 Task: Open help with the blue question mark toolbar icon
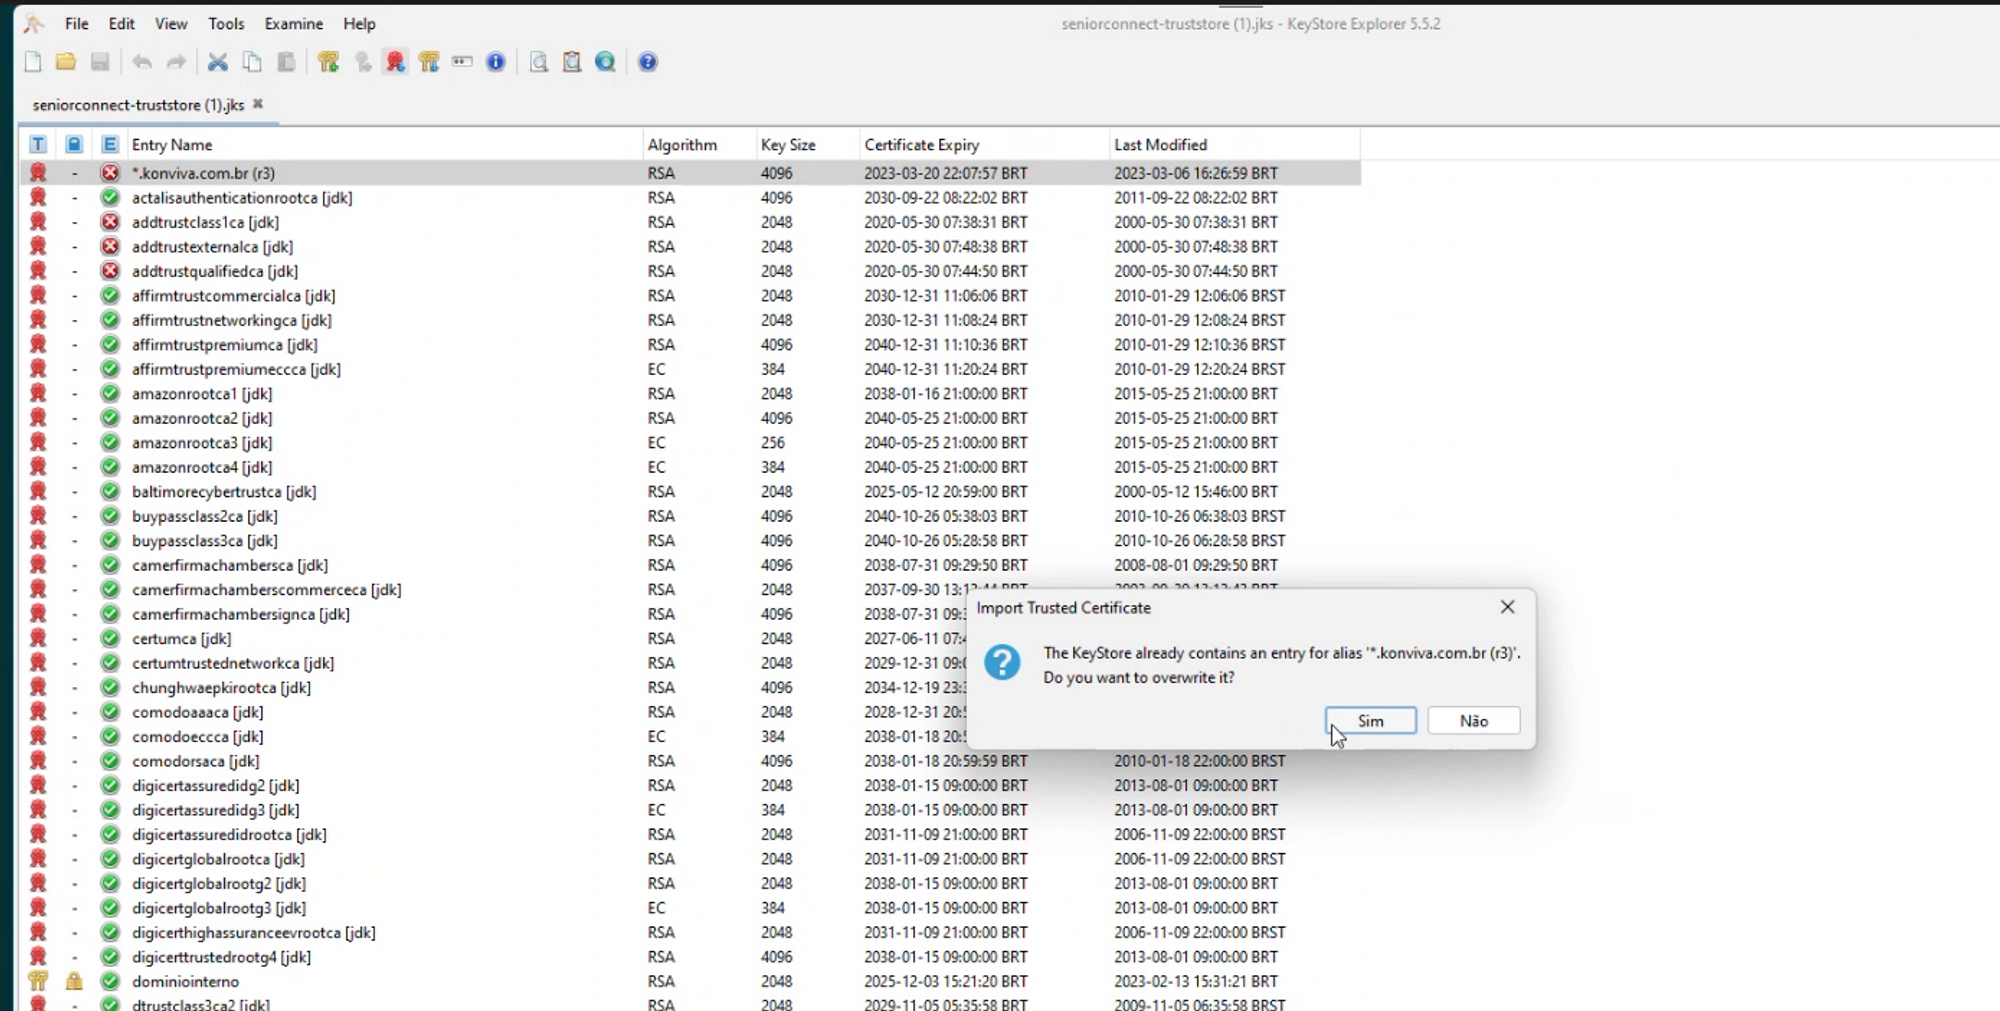[x=648, y=62]
